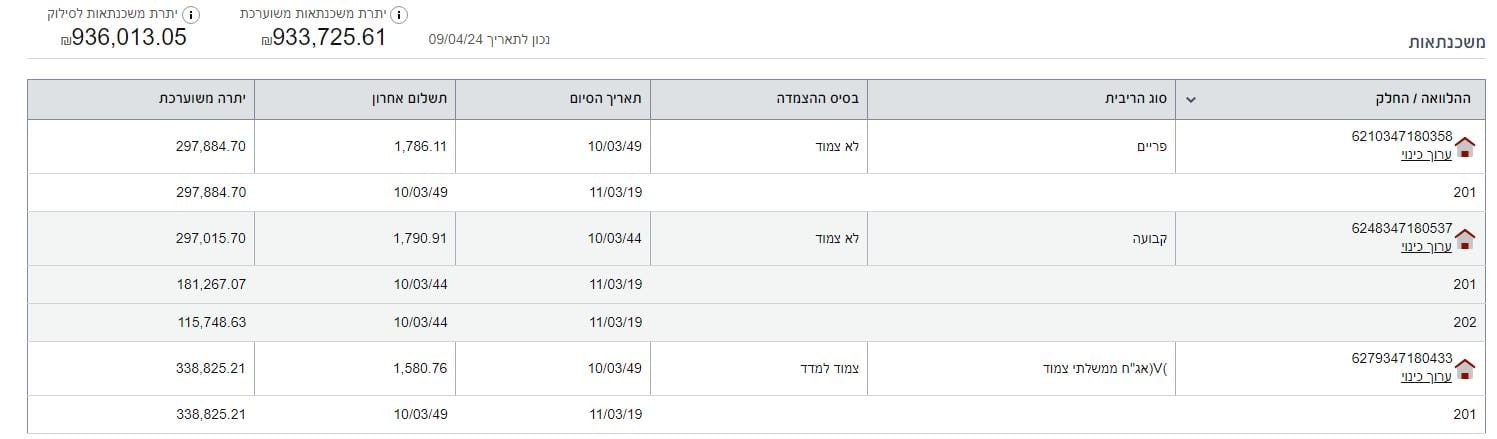Click the בסיס ההצמדה column header
Viewport: 1497px width, 439px height.
click(821, 99)
